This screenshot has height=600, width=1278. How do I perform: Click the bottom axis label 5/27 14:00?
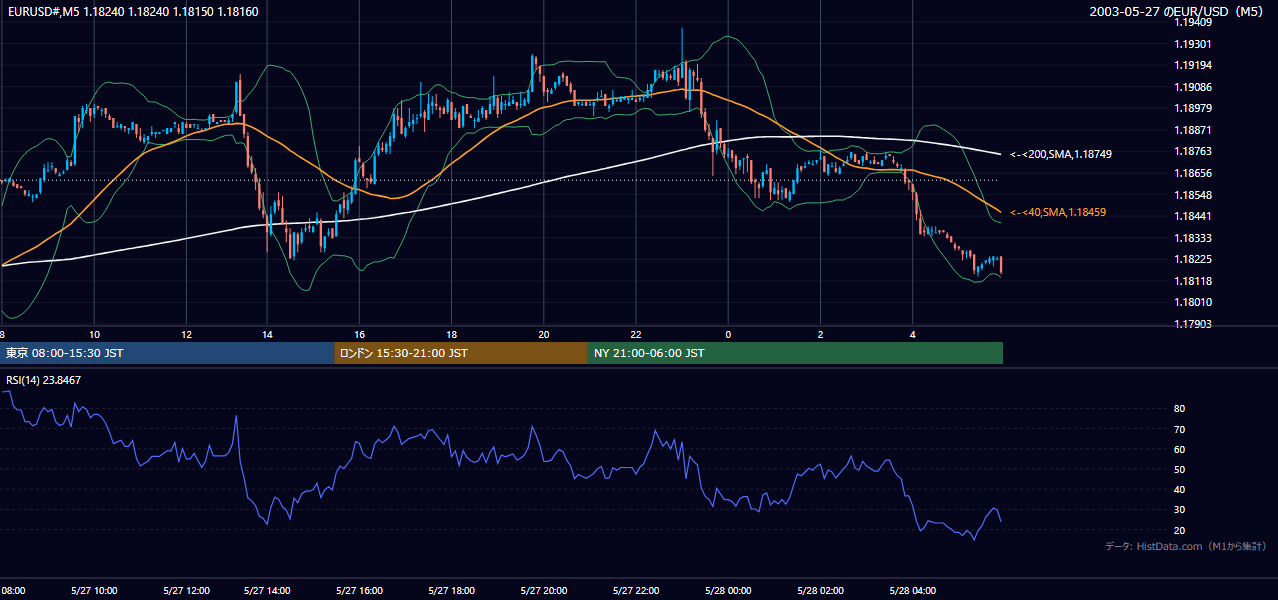pos(267,590)
